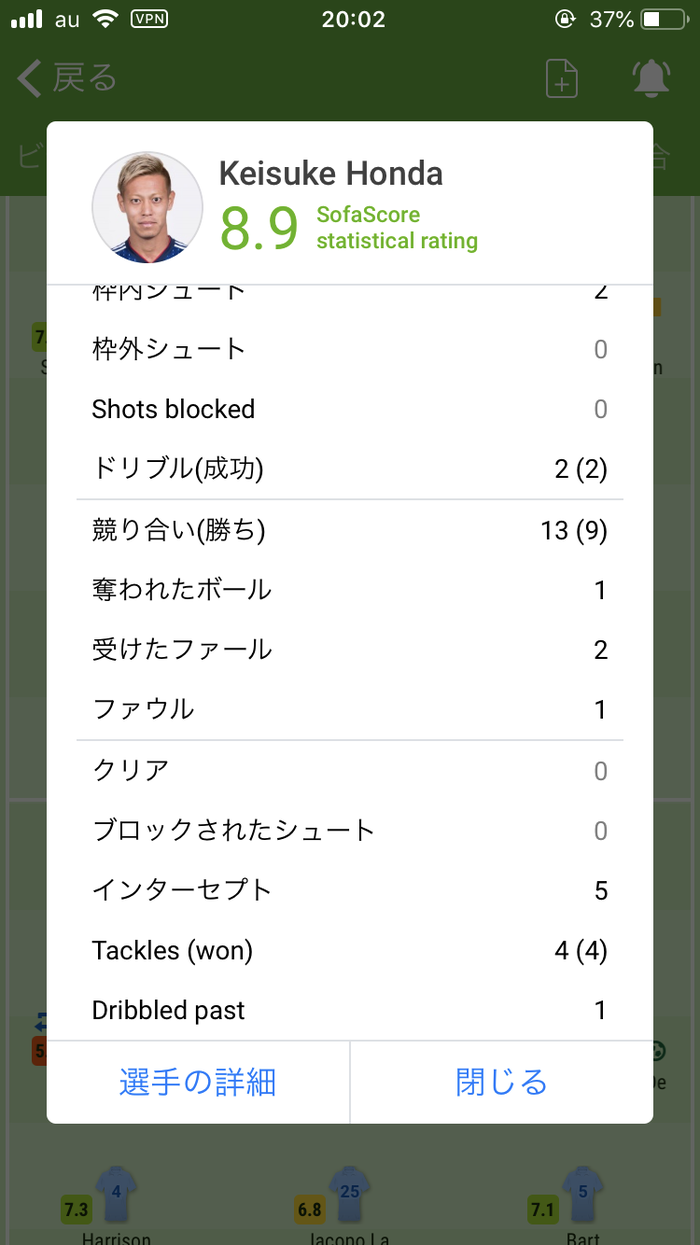Tap the 7.1 rating badge
The image size is (700, 1245).
(x=543, y=1210)
